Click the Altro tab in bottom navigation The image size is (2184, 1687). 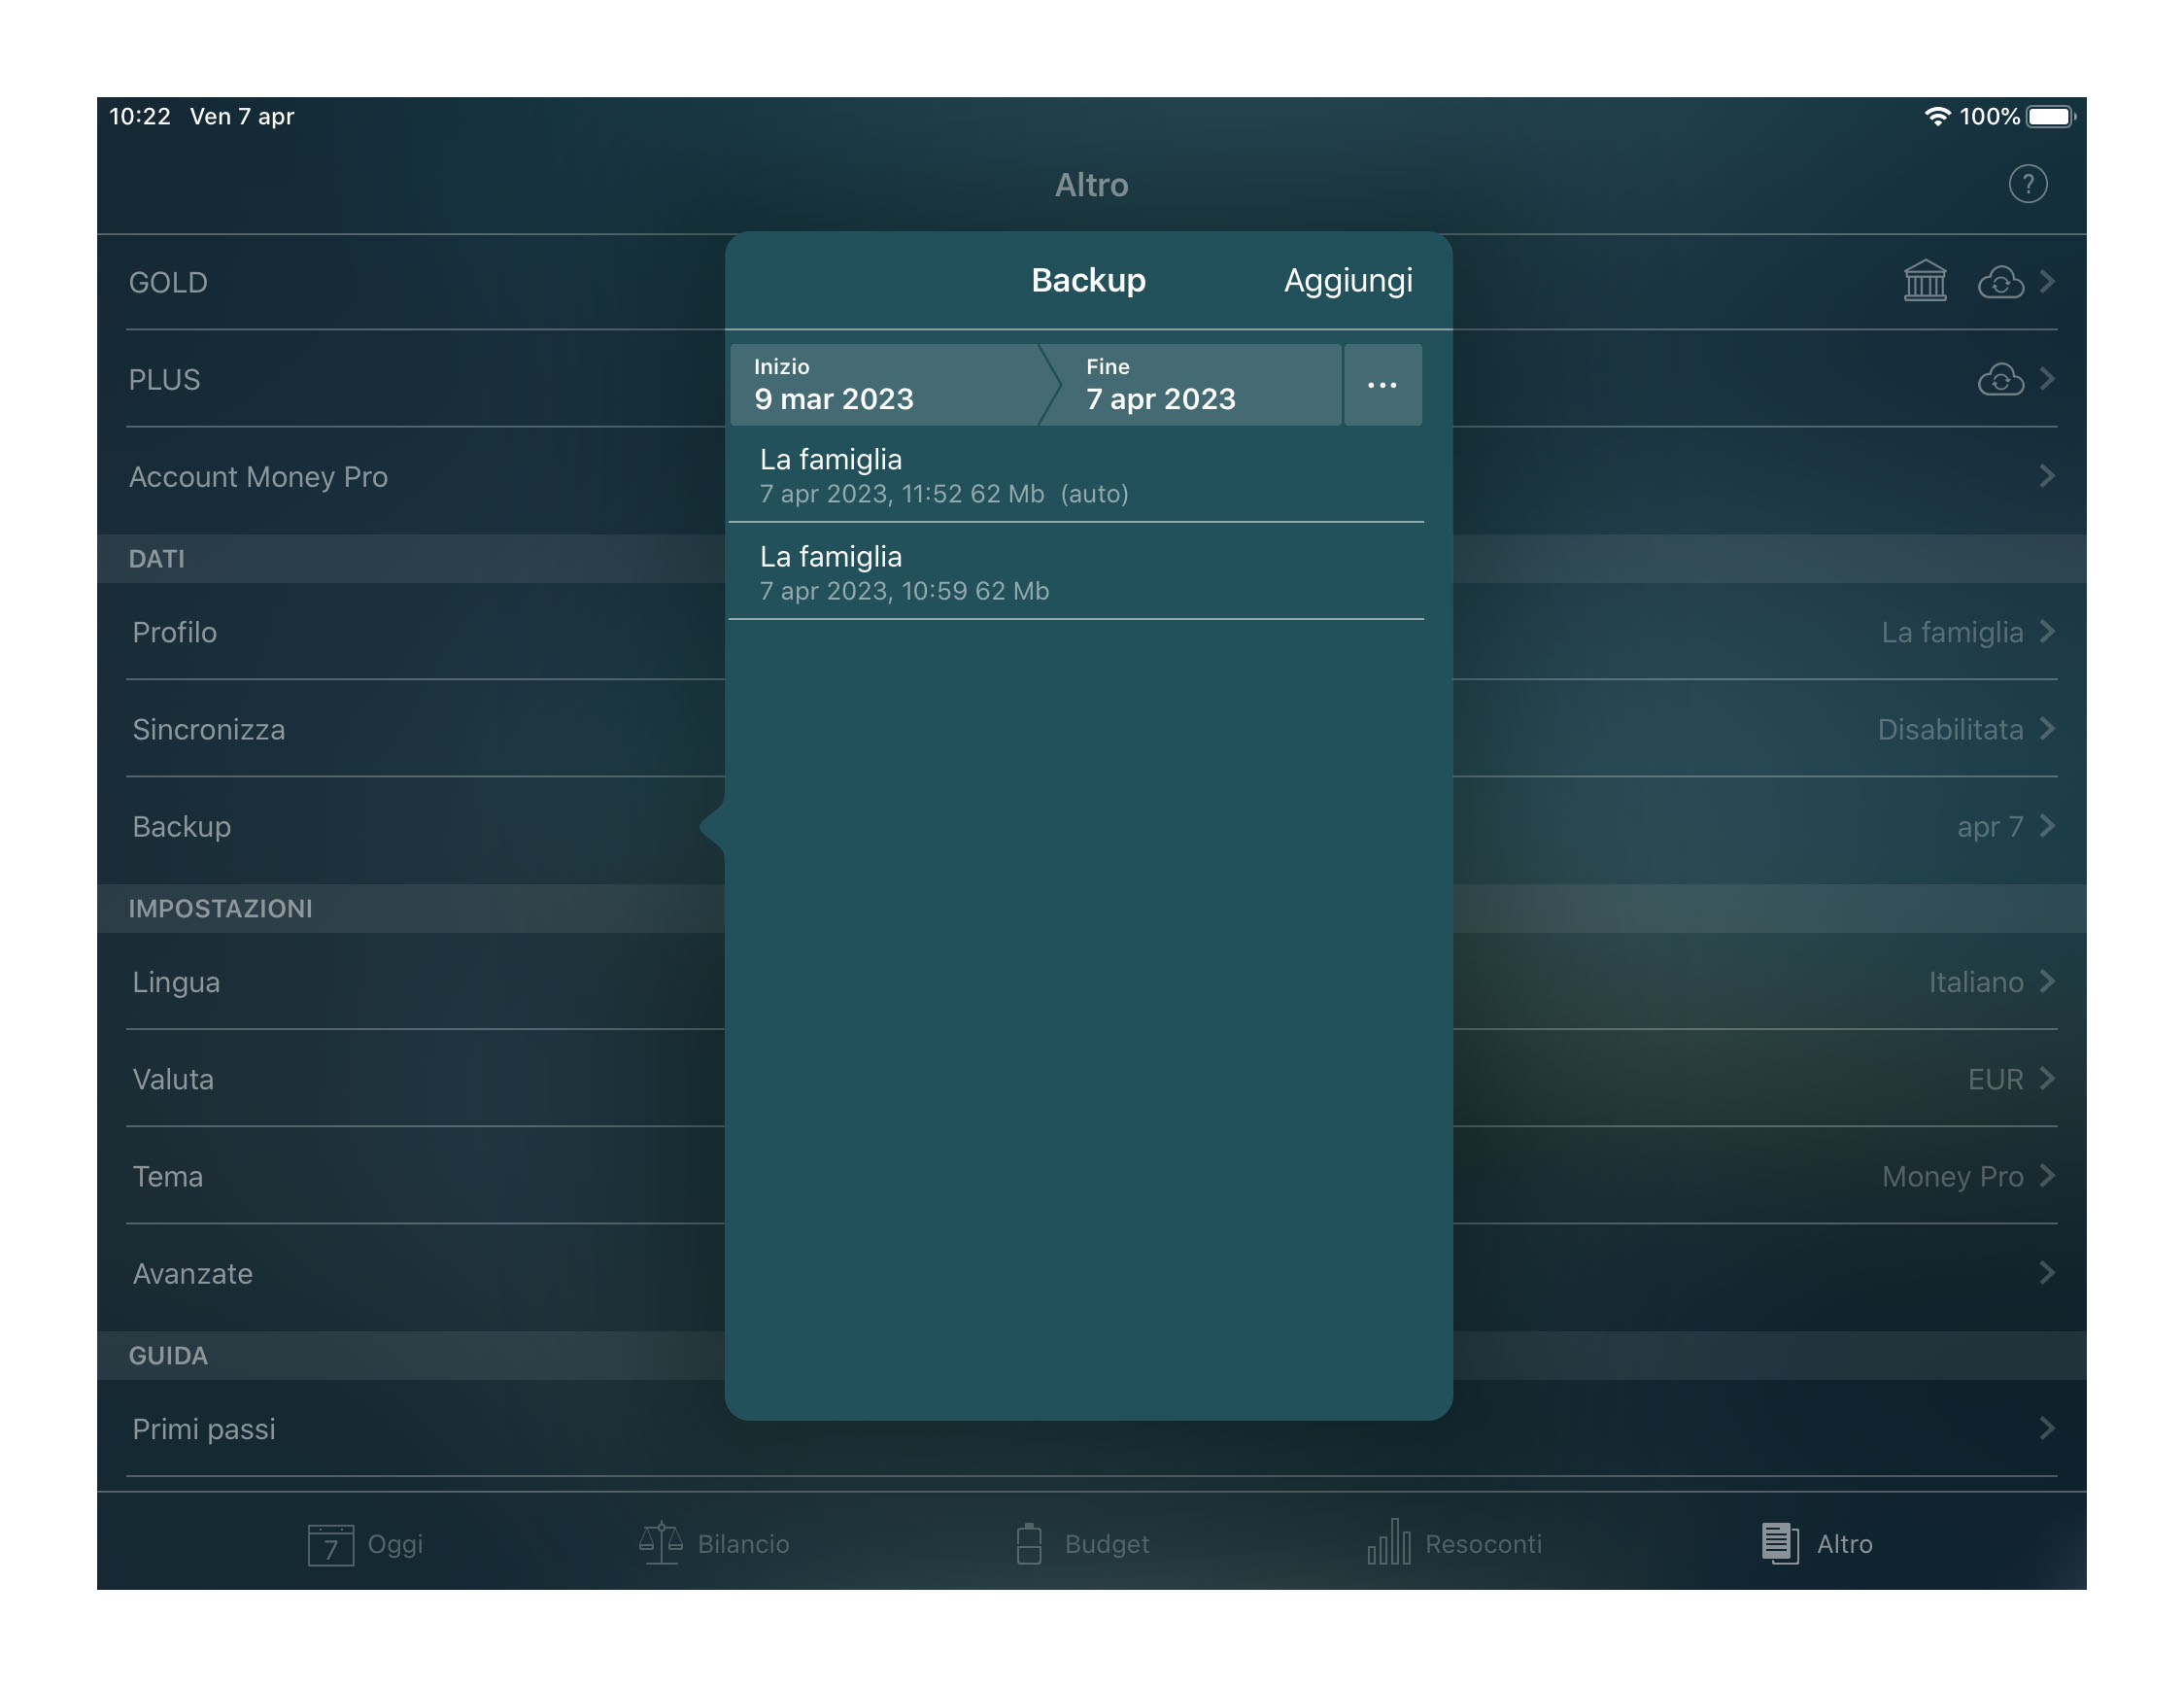[x=1816, y=1541]
